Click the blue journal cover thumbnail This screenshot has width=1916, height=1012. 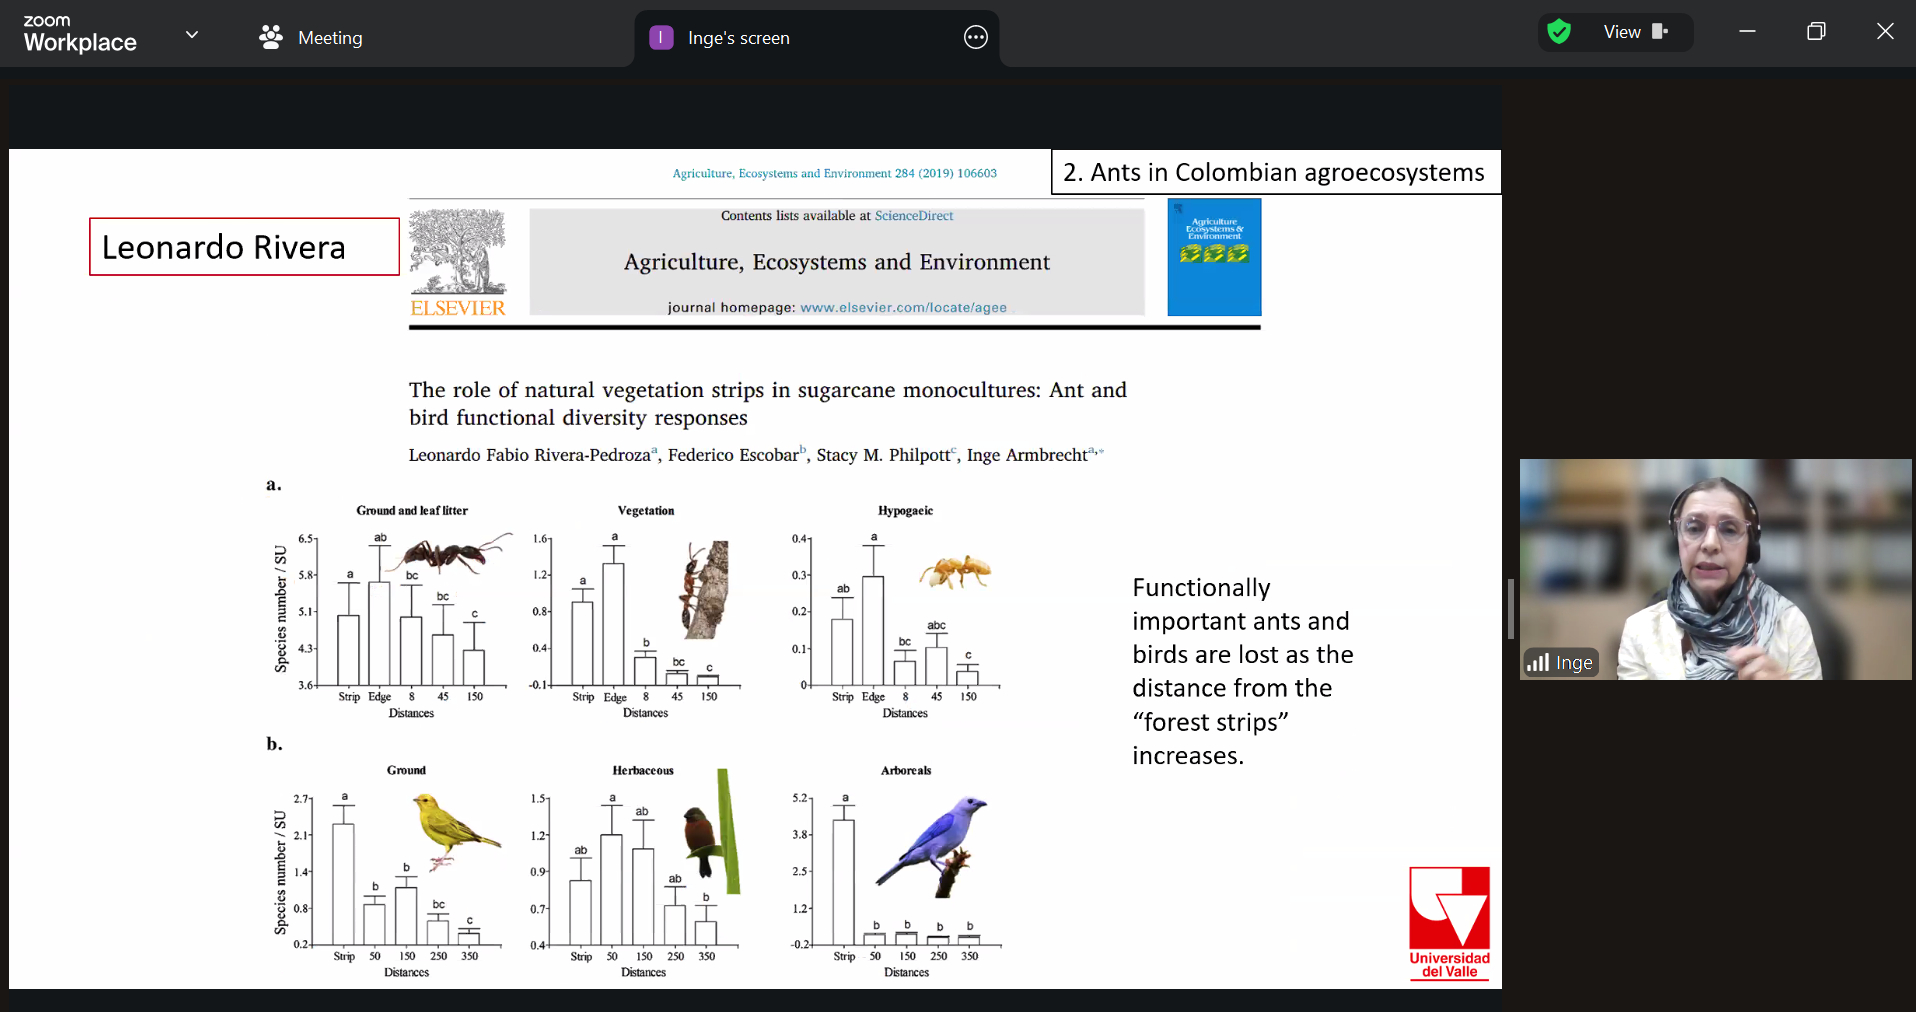tap(1214, 257)
